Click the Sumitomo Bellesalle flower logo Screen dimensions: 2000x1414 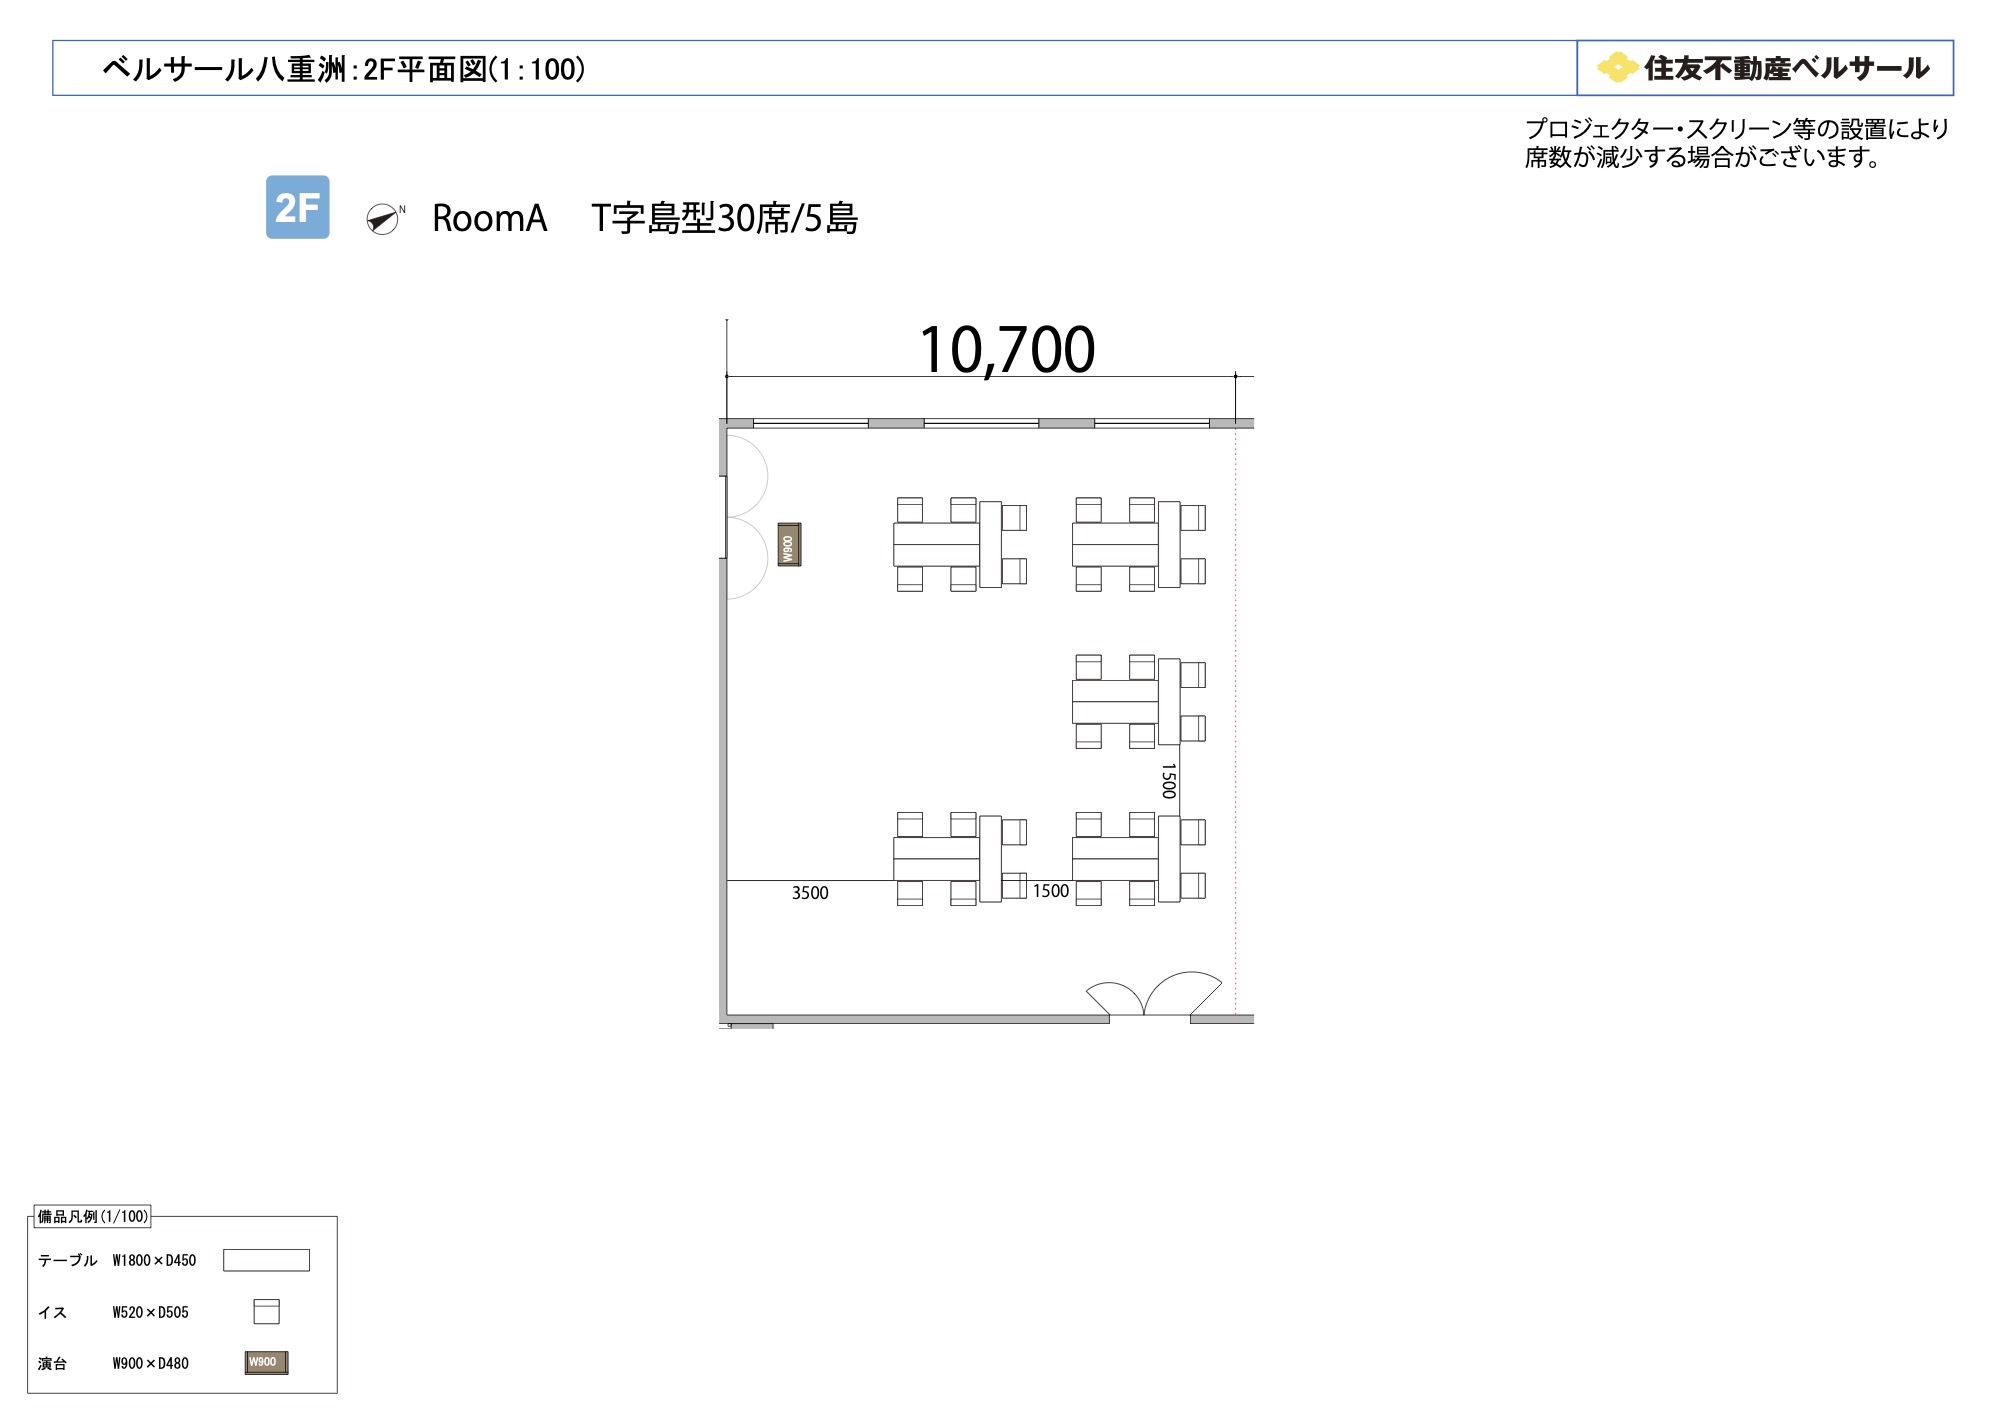coord(1617,68)
